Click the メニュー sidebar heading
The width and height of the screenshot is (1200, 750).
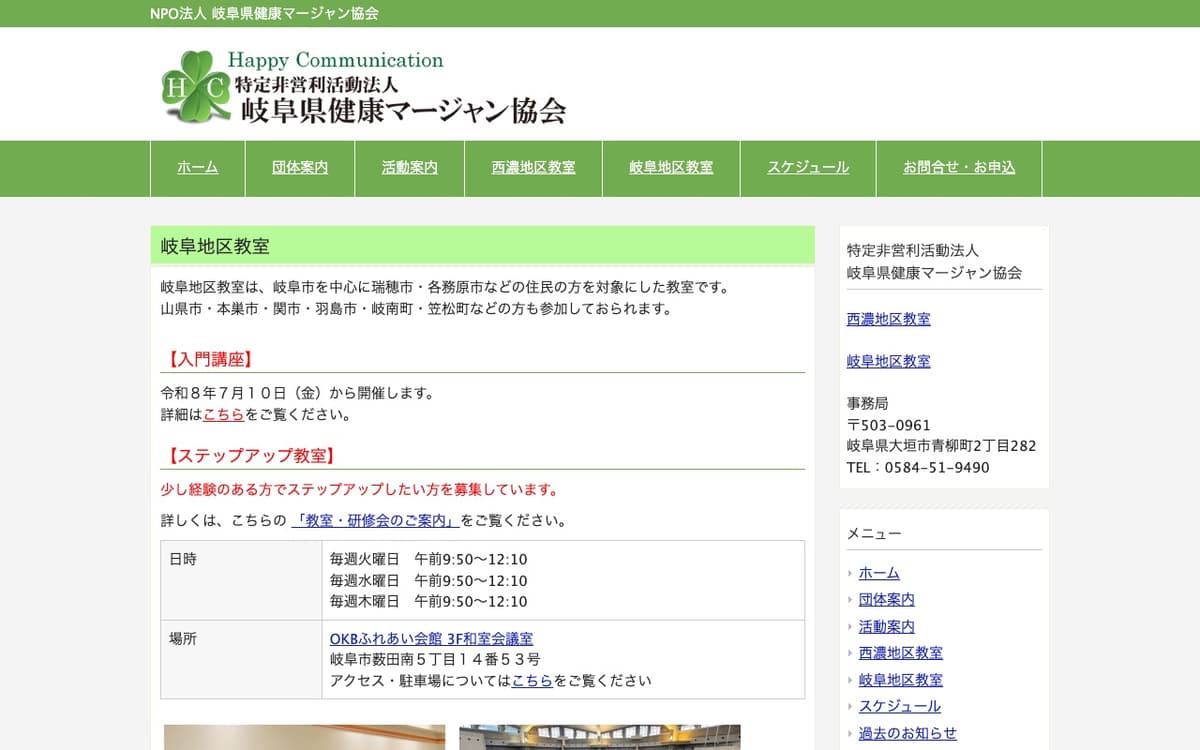pyautogui.click(x=874, y=534)
